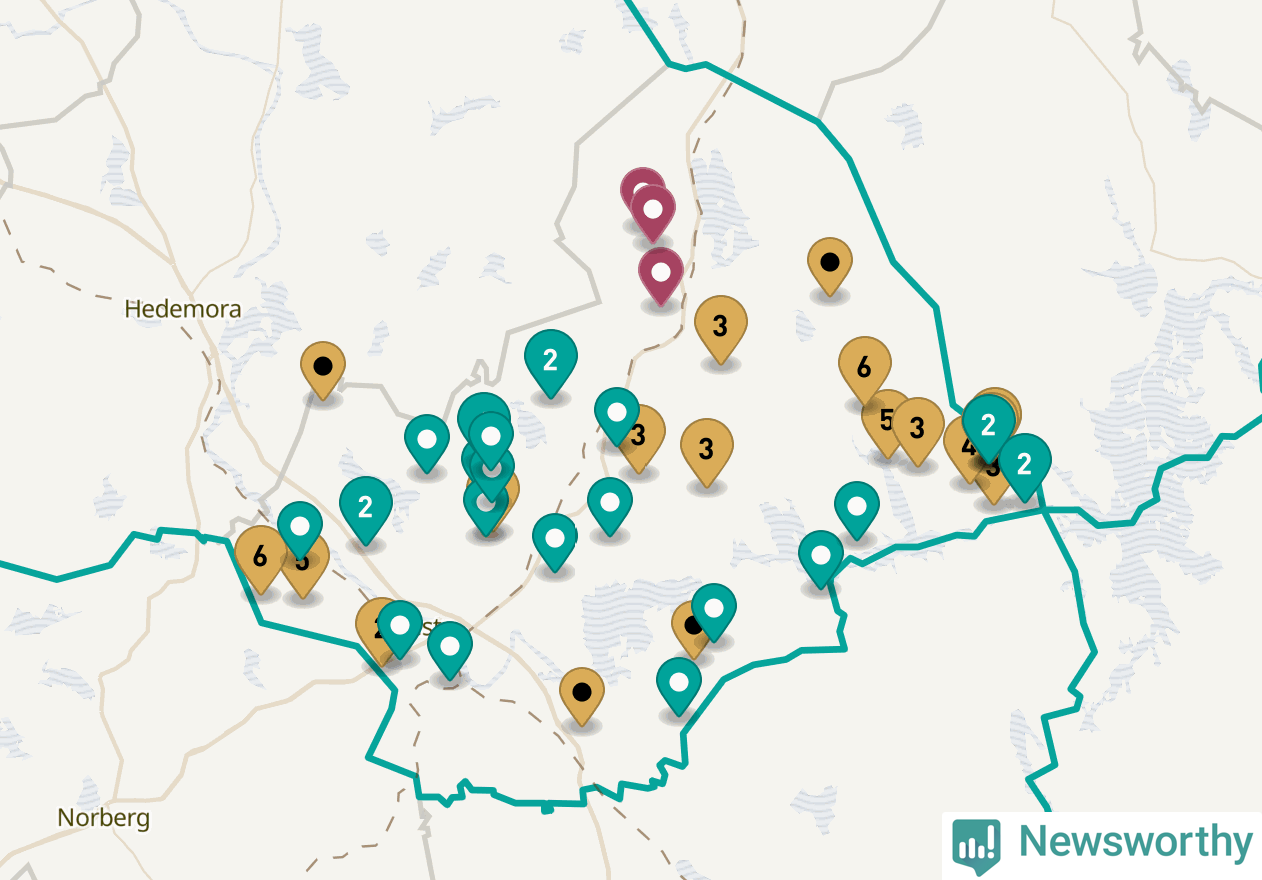Viewport: 1262px width, 880px height.
Task: Select the northeastern yellow black-dot pin
Action: coord(829,267)
